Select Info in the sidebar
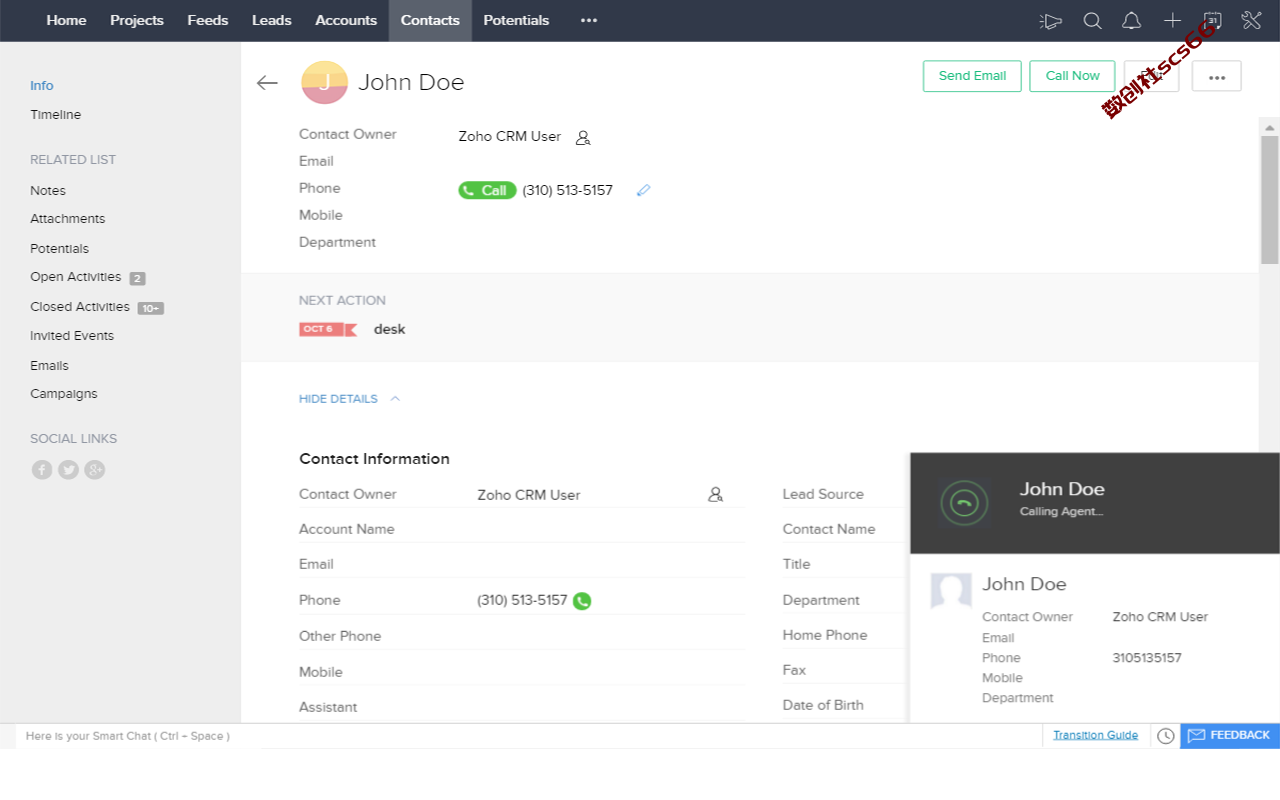This screenshot has width=1280, height=800. pos(42,86)
